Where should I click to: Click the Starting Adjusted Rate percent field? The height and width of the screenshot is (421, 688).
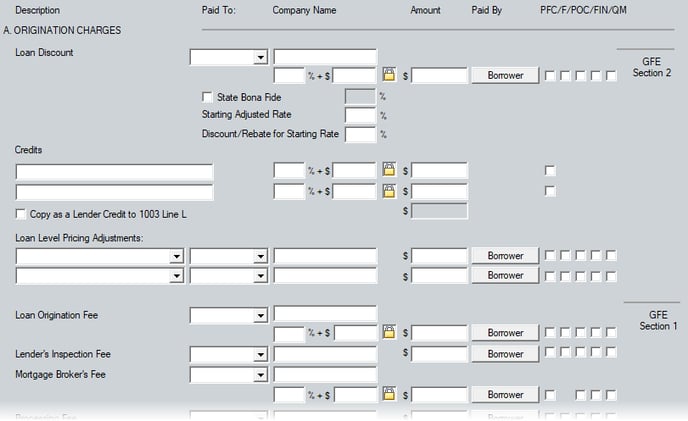(360, 115)
